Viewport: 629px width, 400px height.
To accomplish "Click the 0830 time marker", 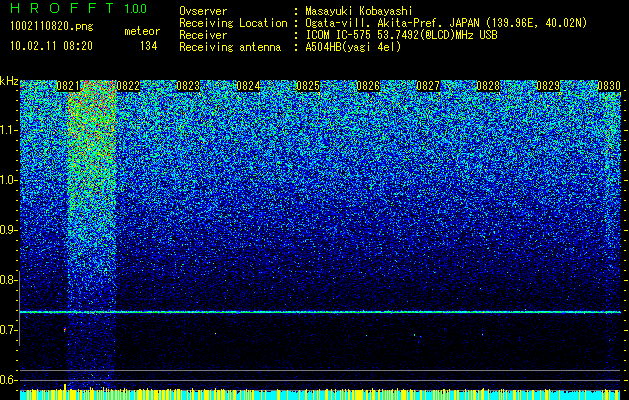I will [x=609, y=86].
